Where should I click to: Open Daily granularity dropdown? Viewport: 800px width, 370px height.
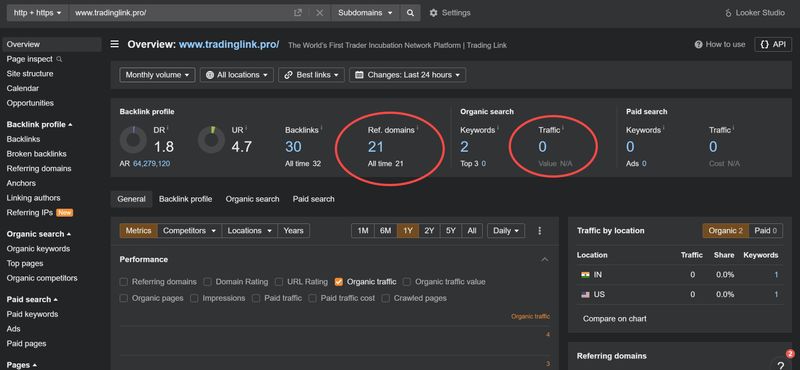pos(506,231)
